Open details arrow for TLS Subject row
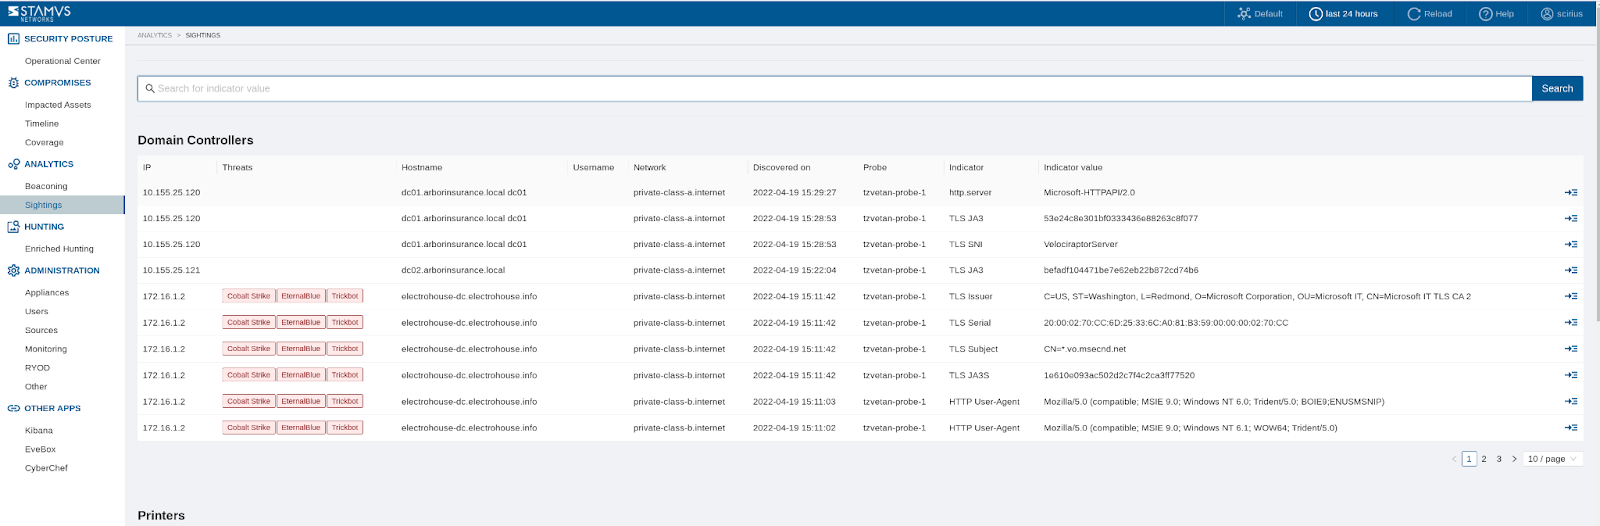The width and height of the screenshot is (1600, 526). (1571, 349)
